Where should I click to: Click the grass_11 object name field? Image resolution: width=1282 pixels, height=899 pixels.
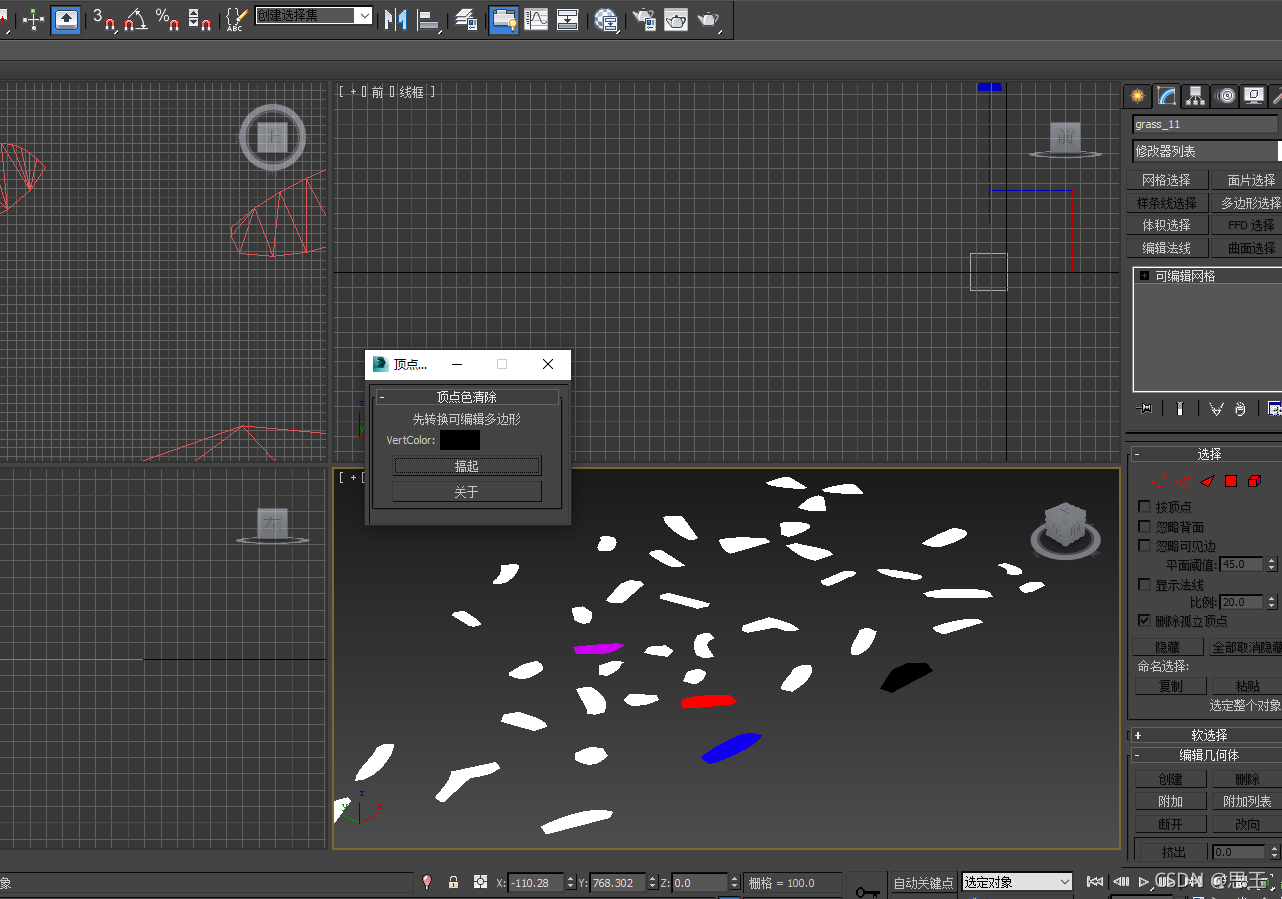1204,124
